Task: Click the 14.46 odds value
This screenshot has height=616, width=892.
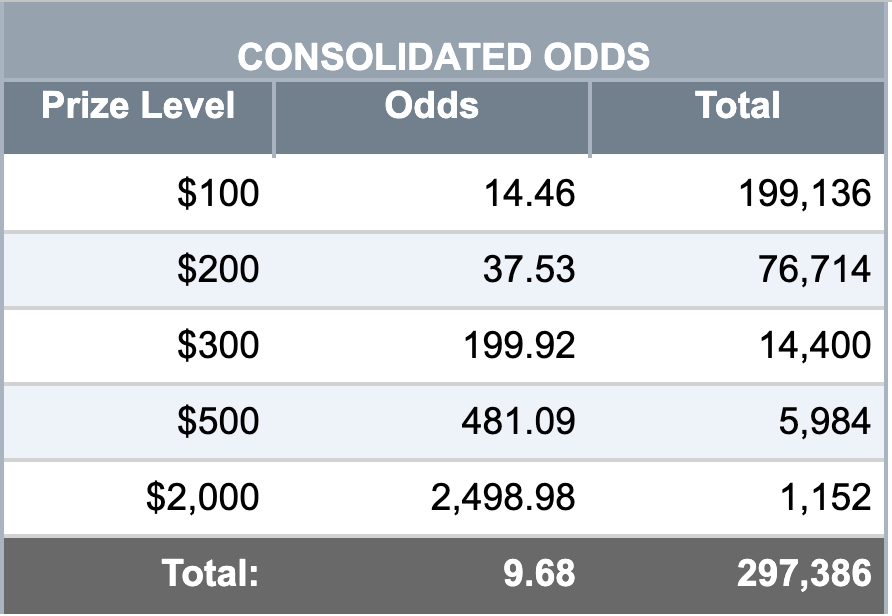Action: point(529,193)
